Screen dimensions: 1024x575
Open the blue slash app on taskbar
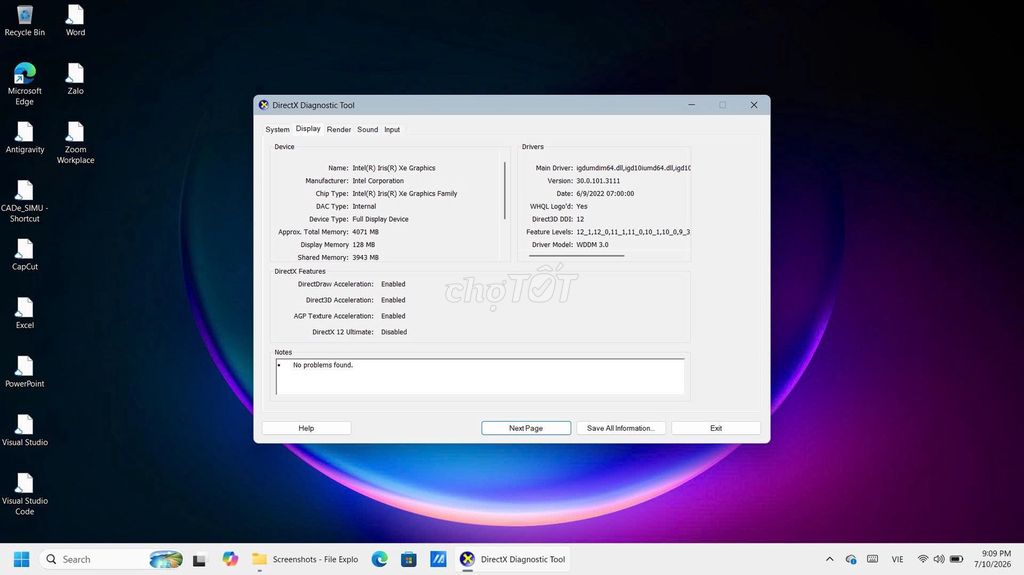click(438, 559)
